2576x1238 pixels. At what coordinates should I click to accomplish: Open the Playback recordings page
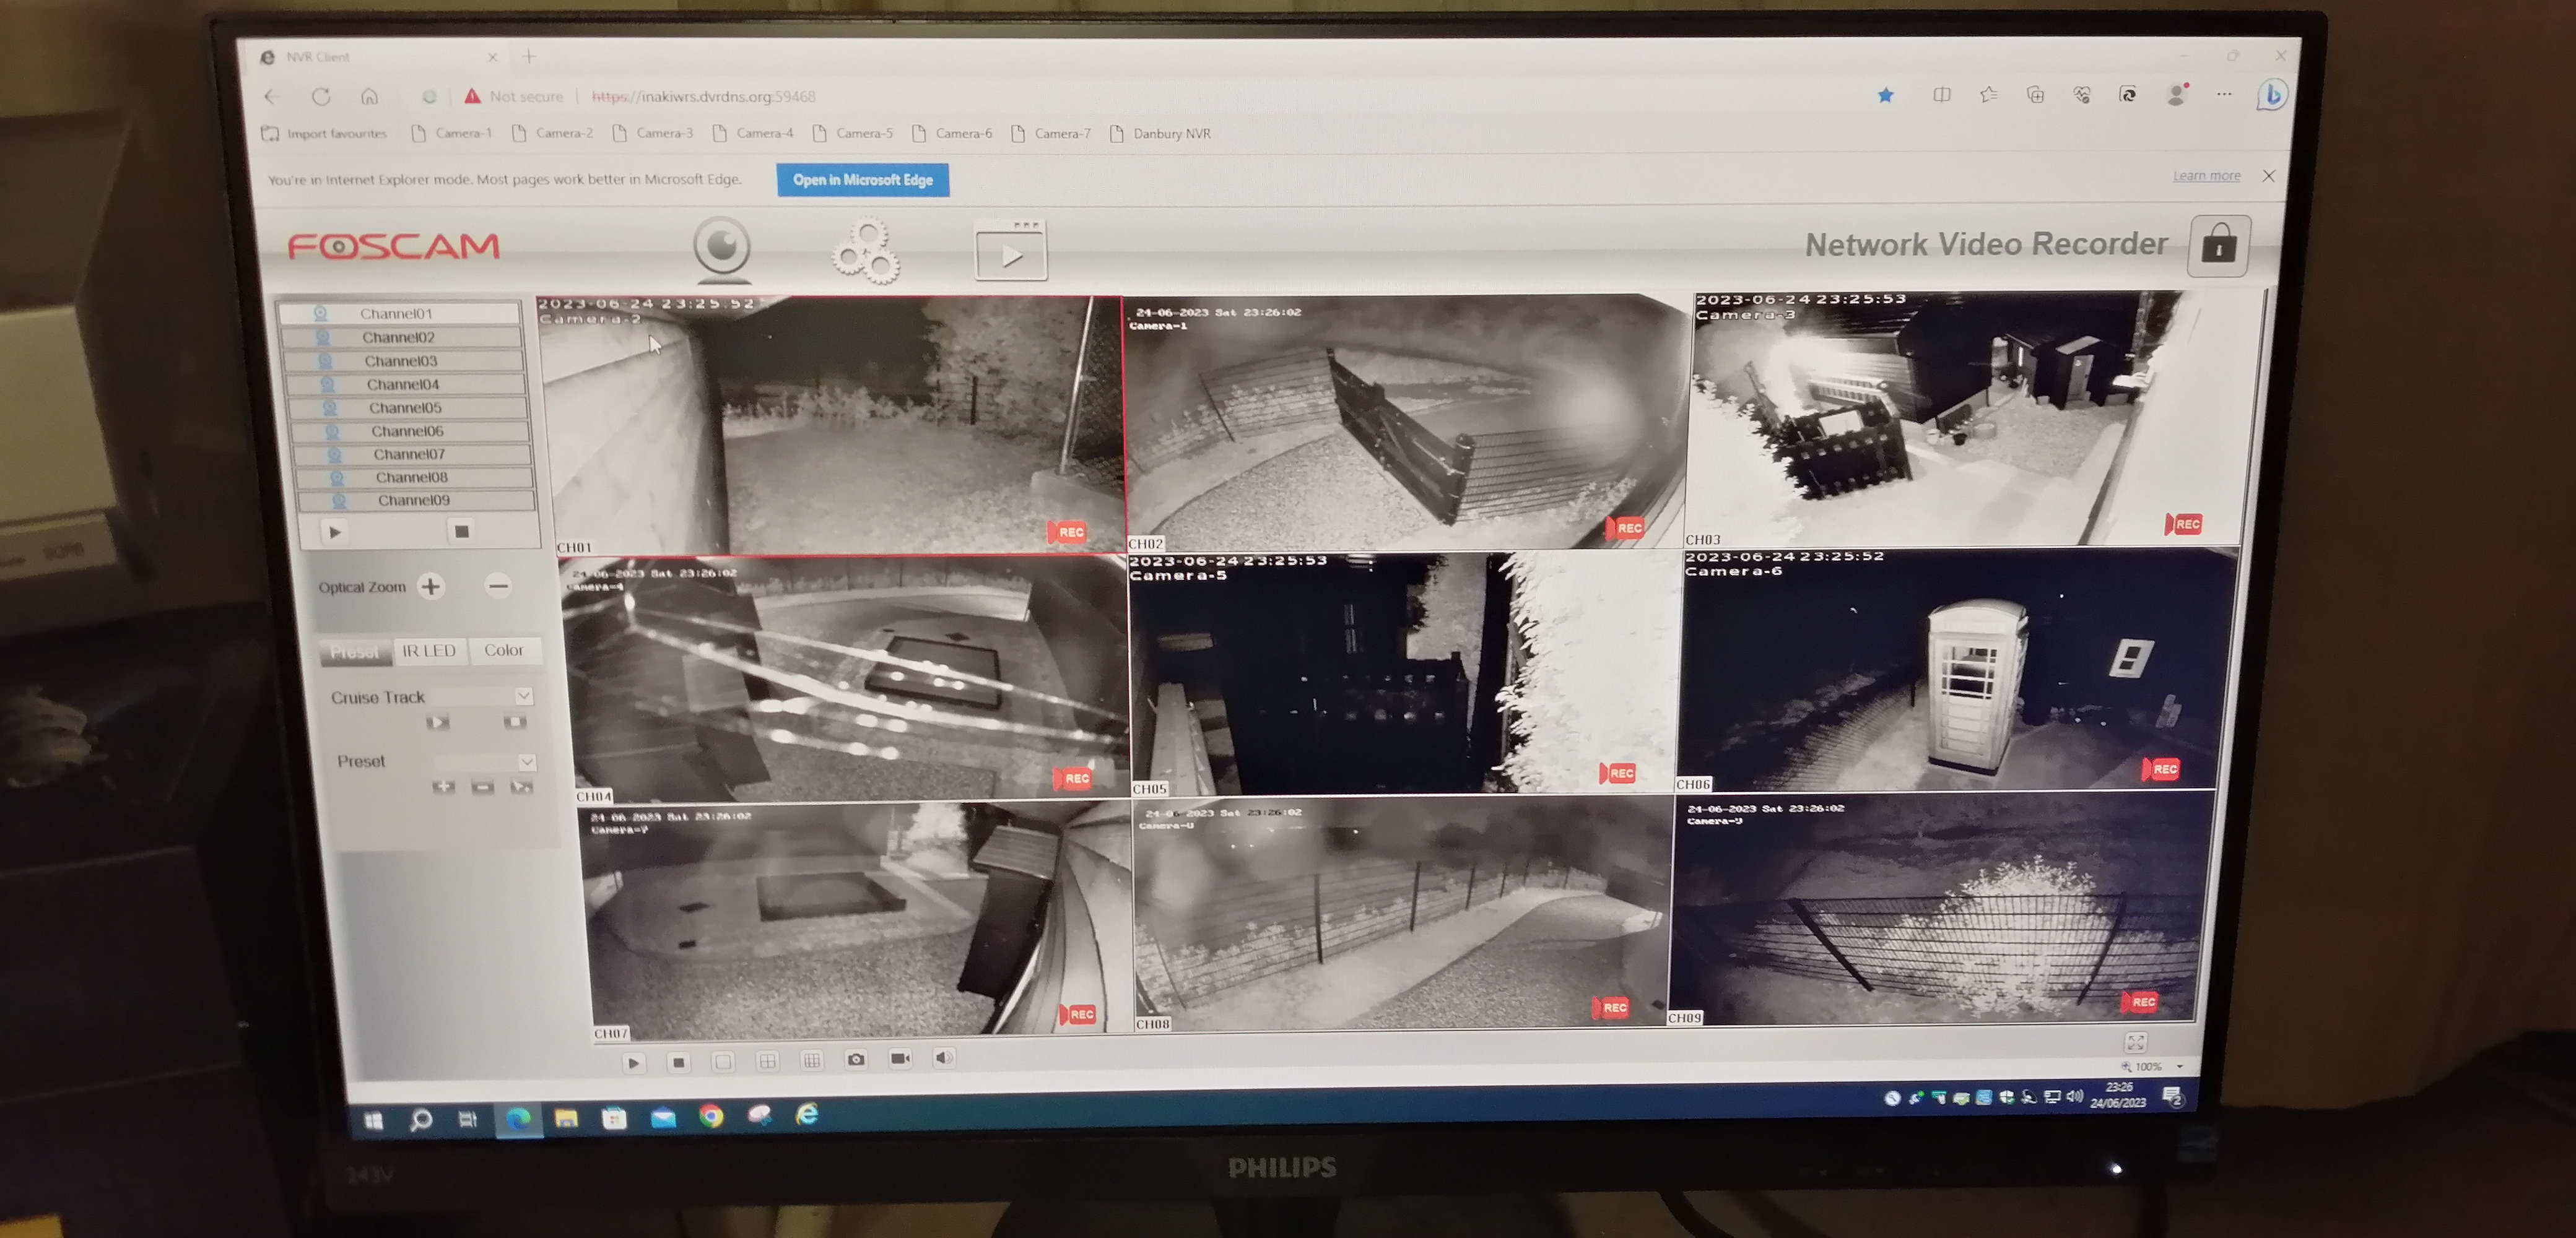click(1010, 252)
